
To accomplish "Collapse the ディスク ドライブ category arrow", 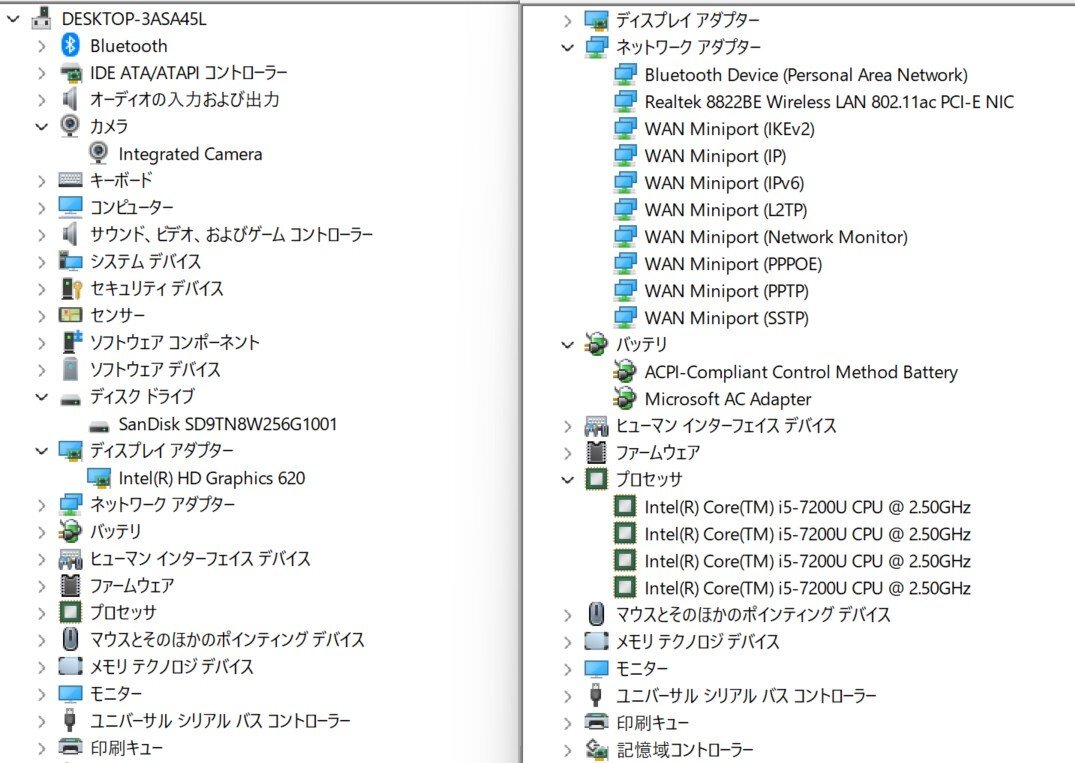I will [41, 397].
